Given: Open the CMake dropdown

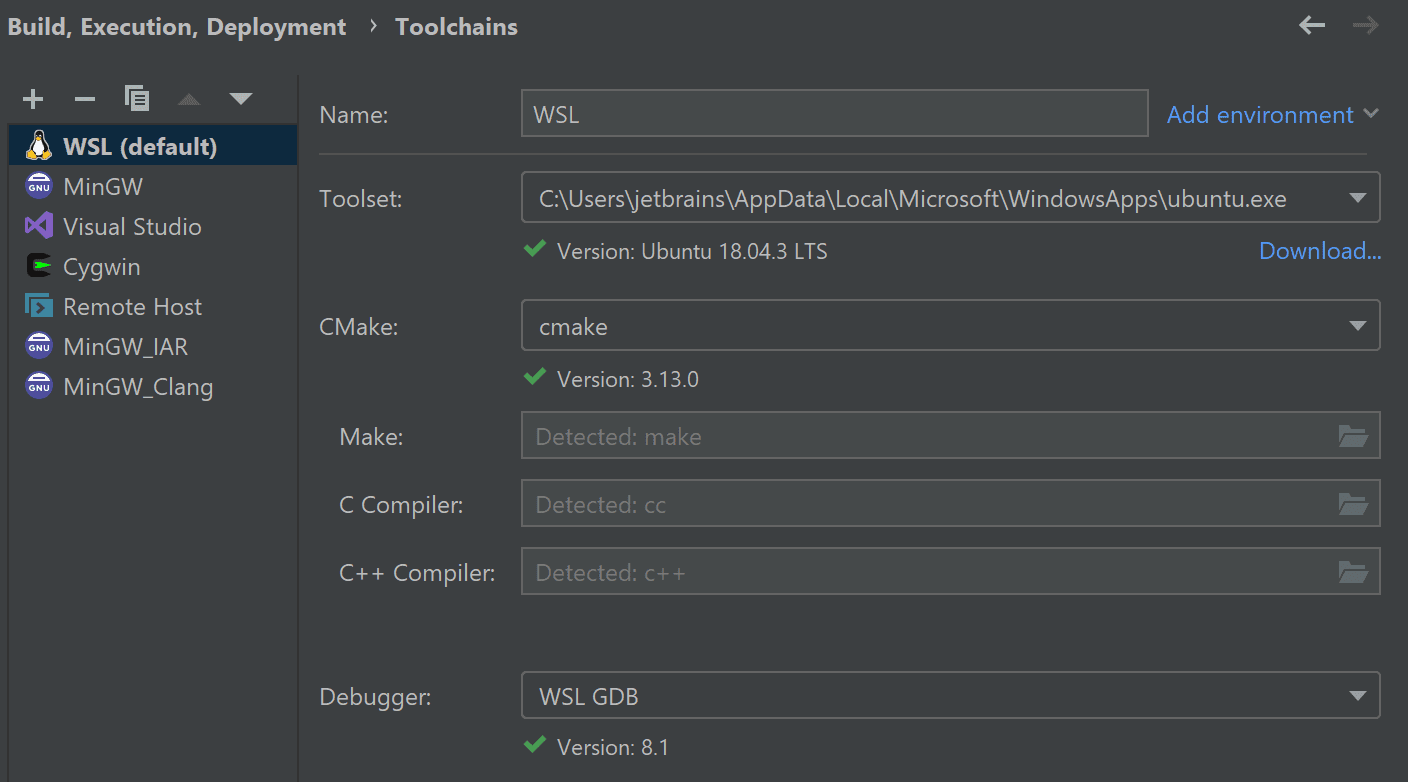Looking at the screenshot, I should (x=950, y=326).
